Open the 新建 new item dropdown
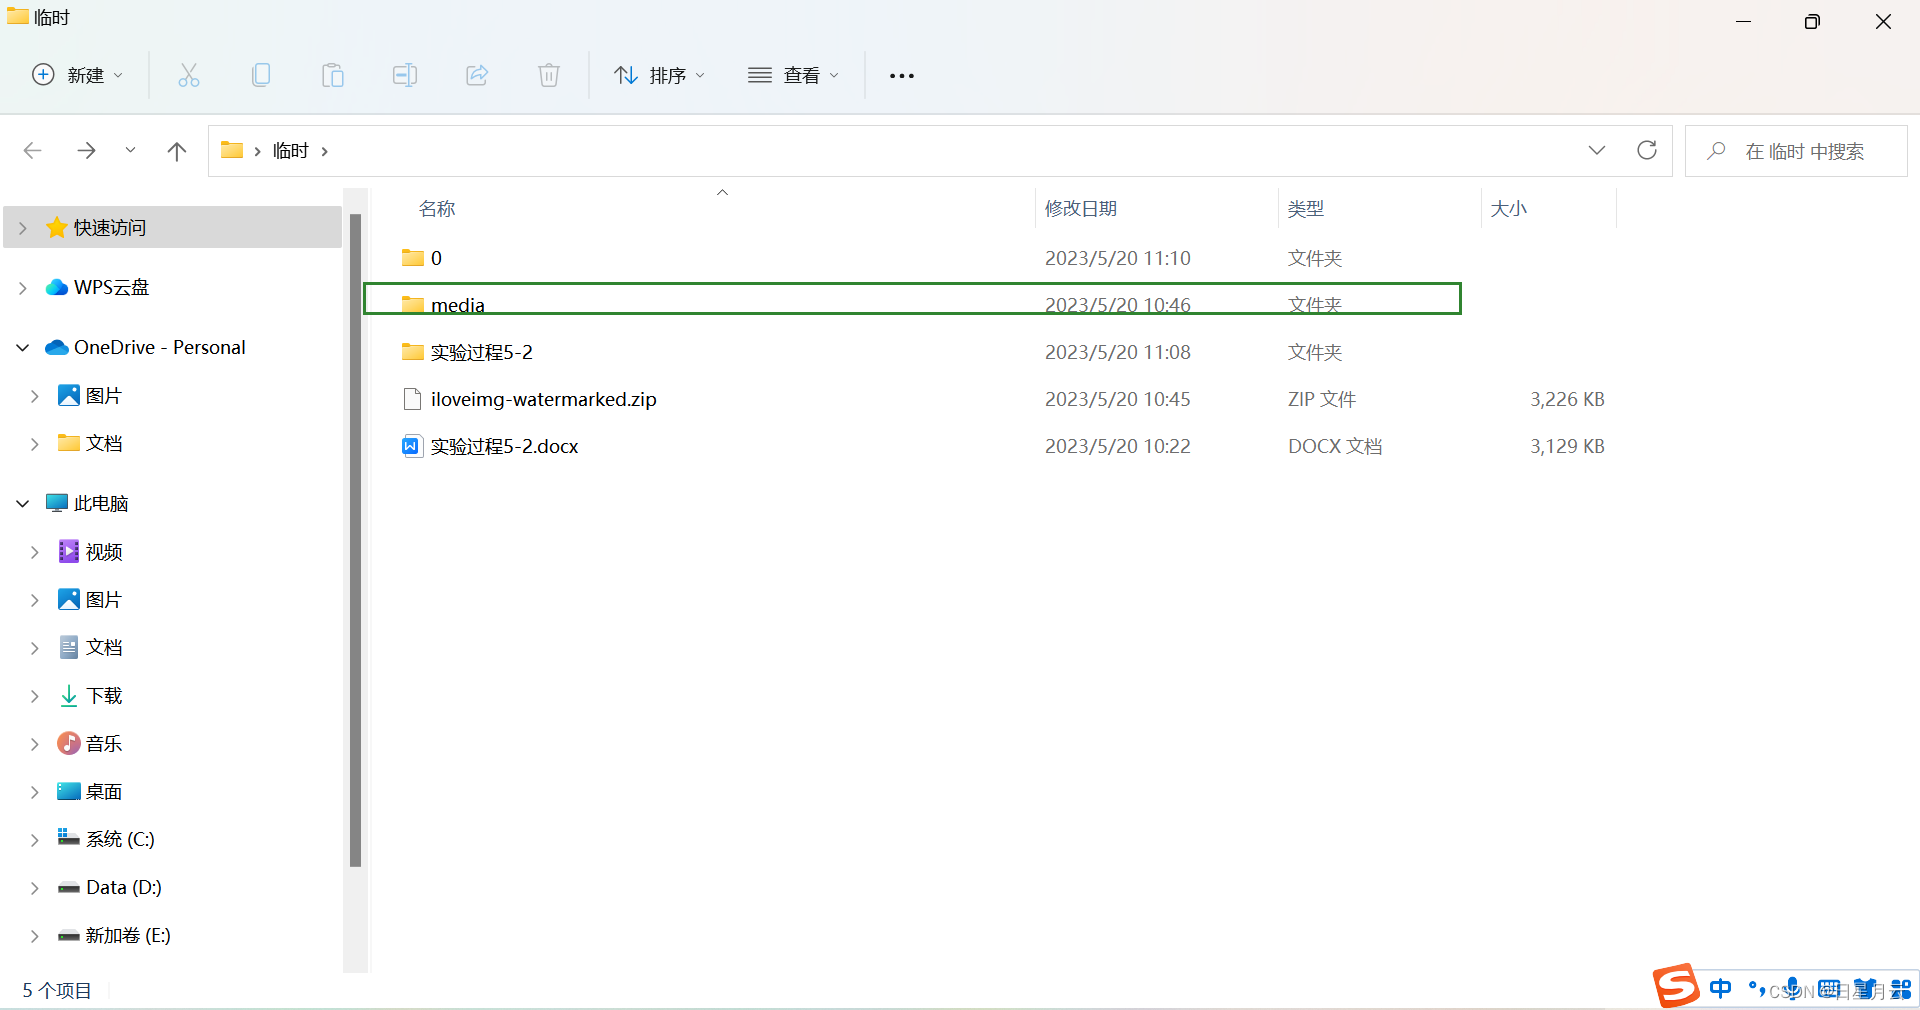The width and height of the screenshot is (1920, 1010). (78, 75)
